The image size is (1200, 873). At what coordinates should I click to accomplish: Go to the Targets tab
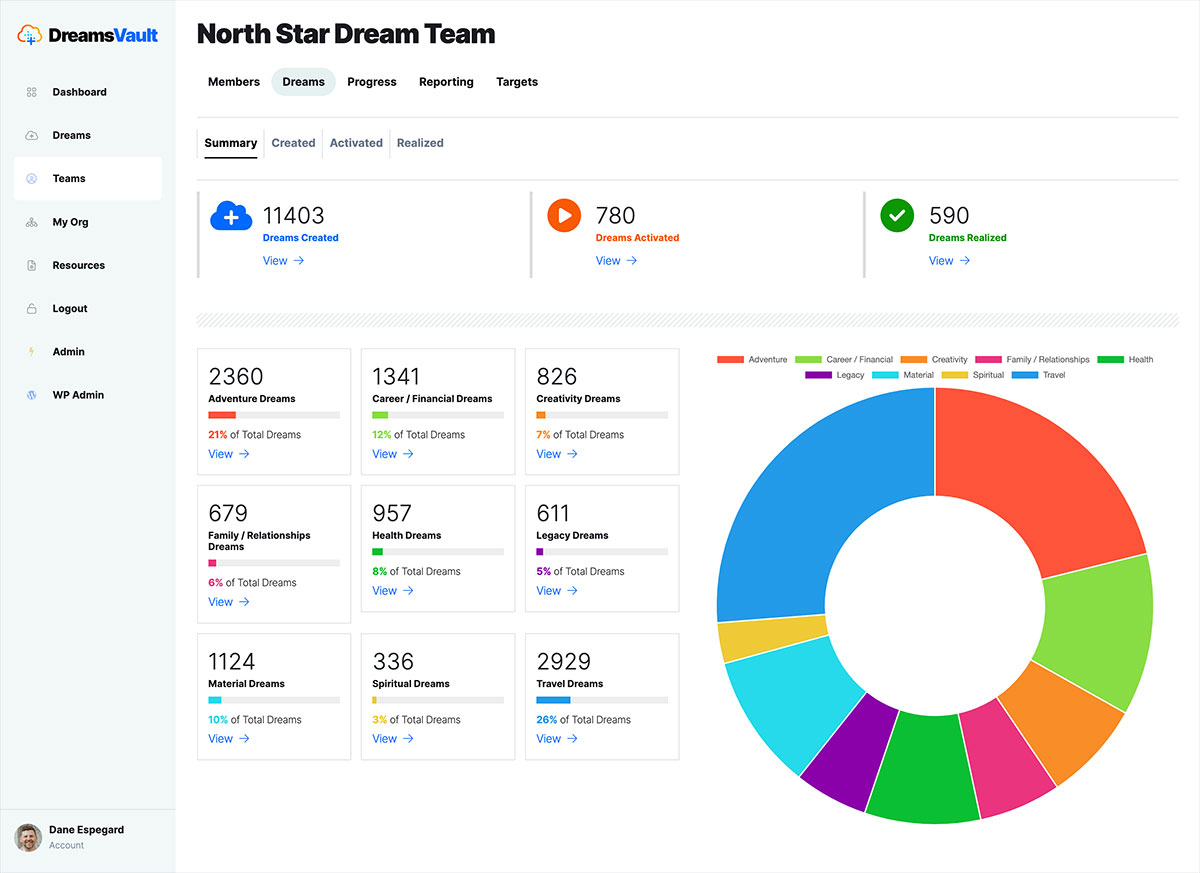[517, 82]
